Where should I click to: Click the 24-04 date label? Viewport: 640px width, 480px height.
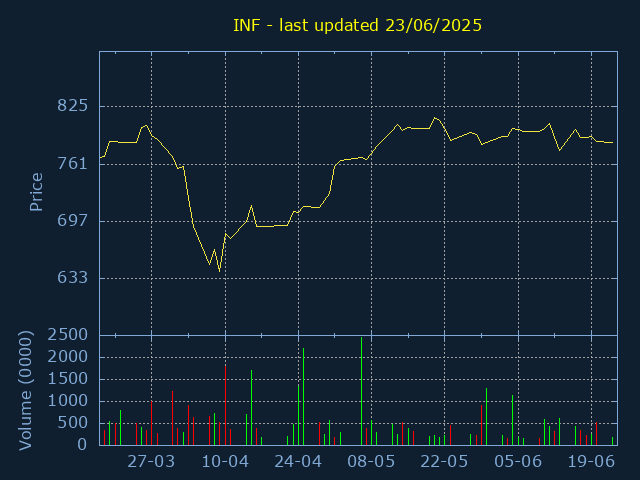[x=298, y=462]
